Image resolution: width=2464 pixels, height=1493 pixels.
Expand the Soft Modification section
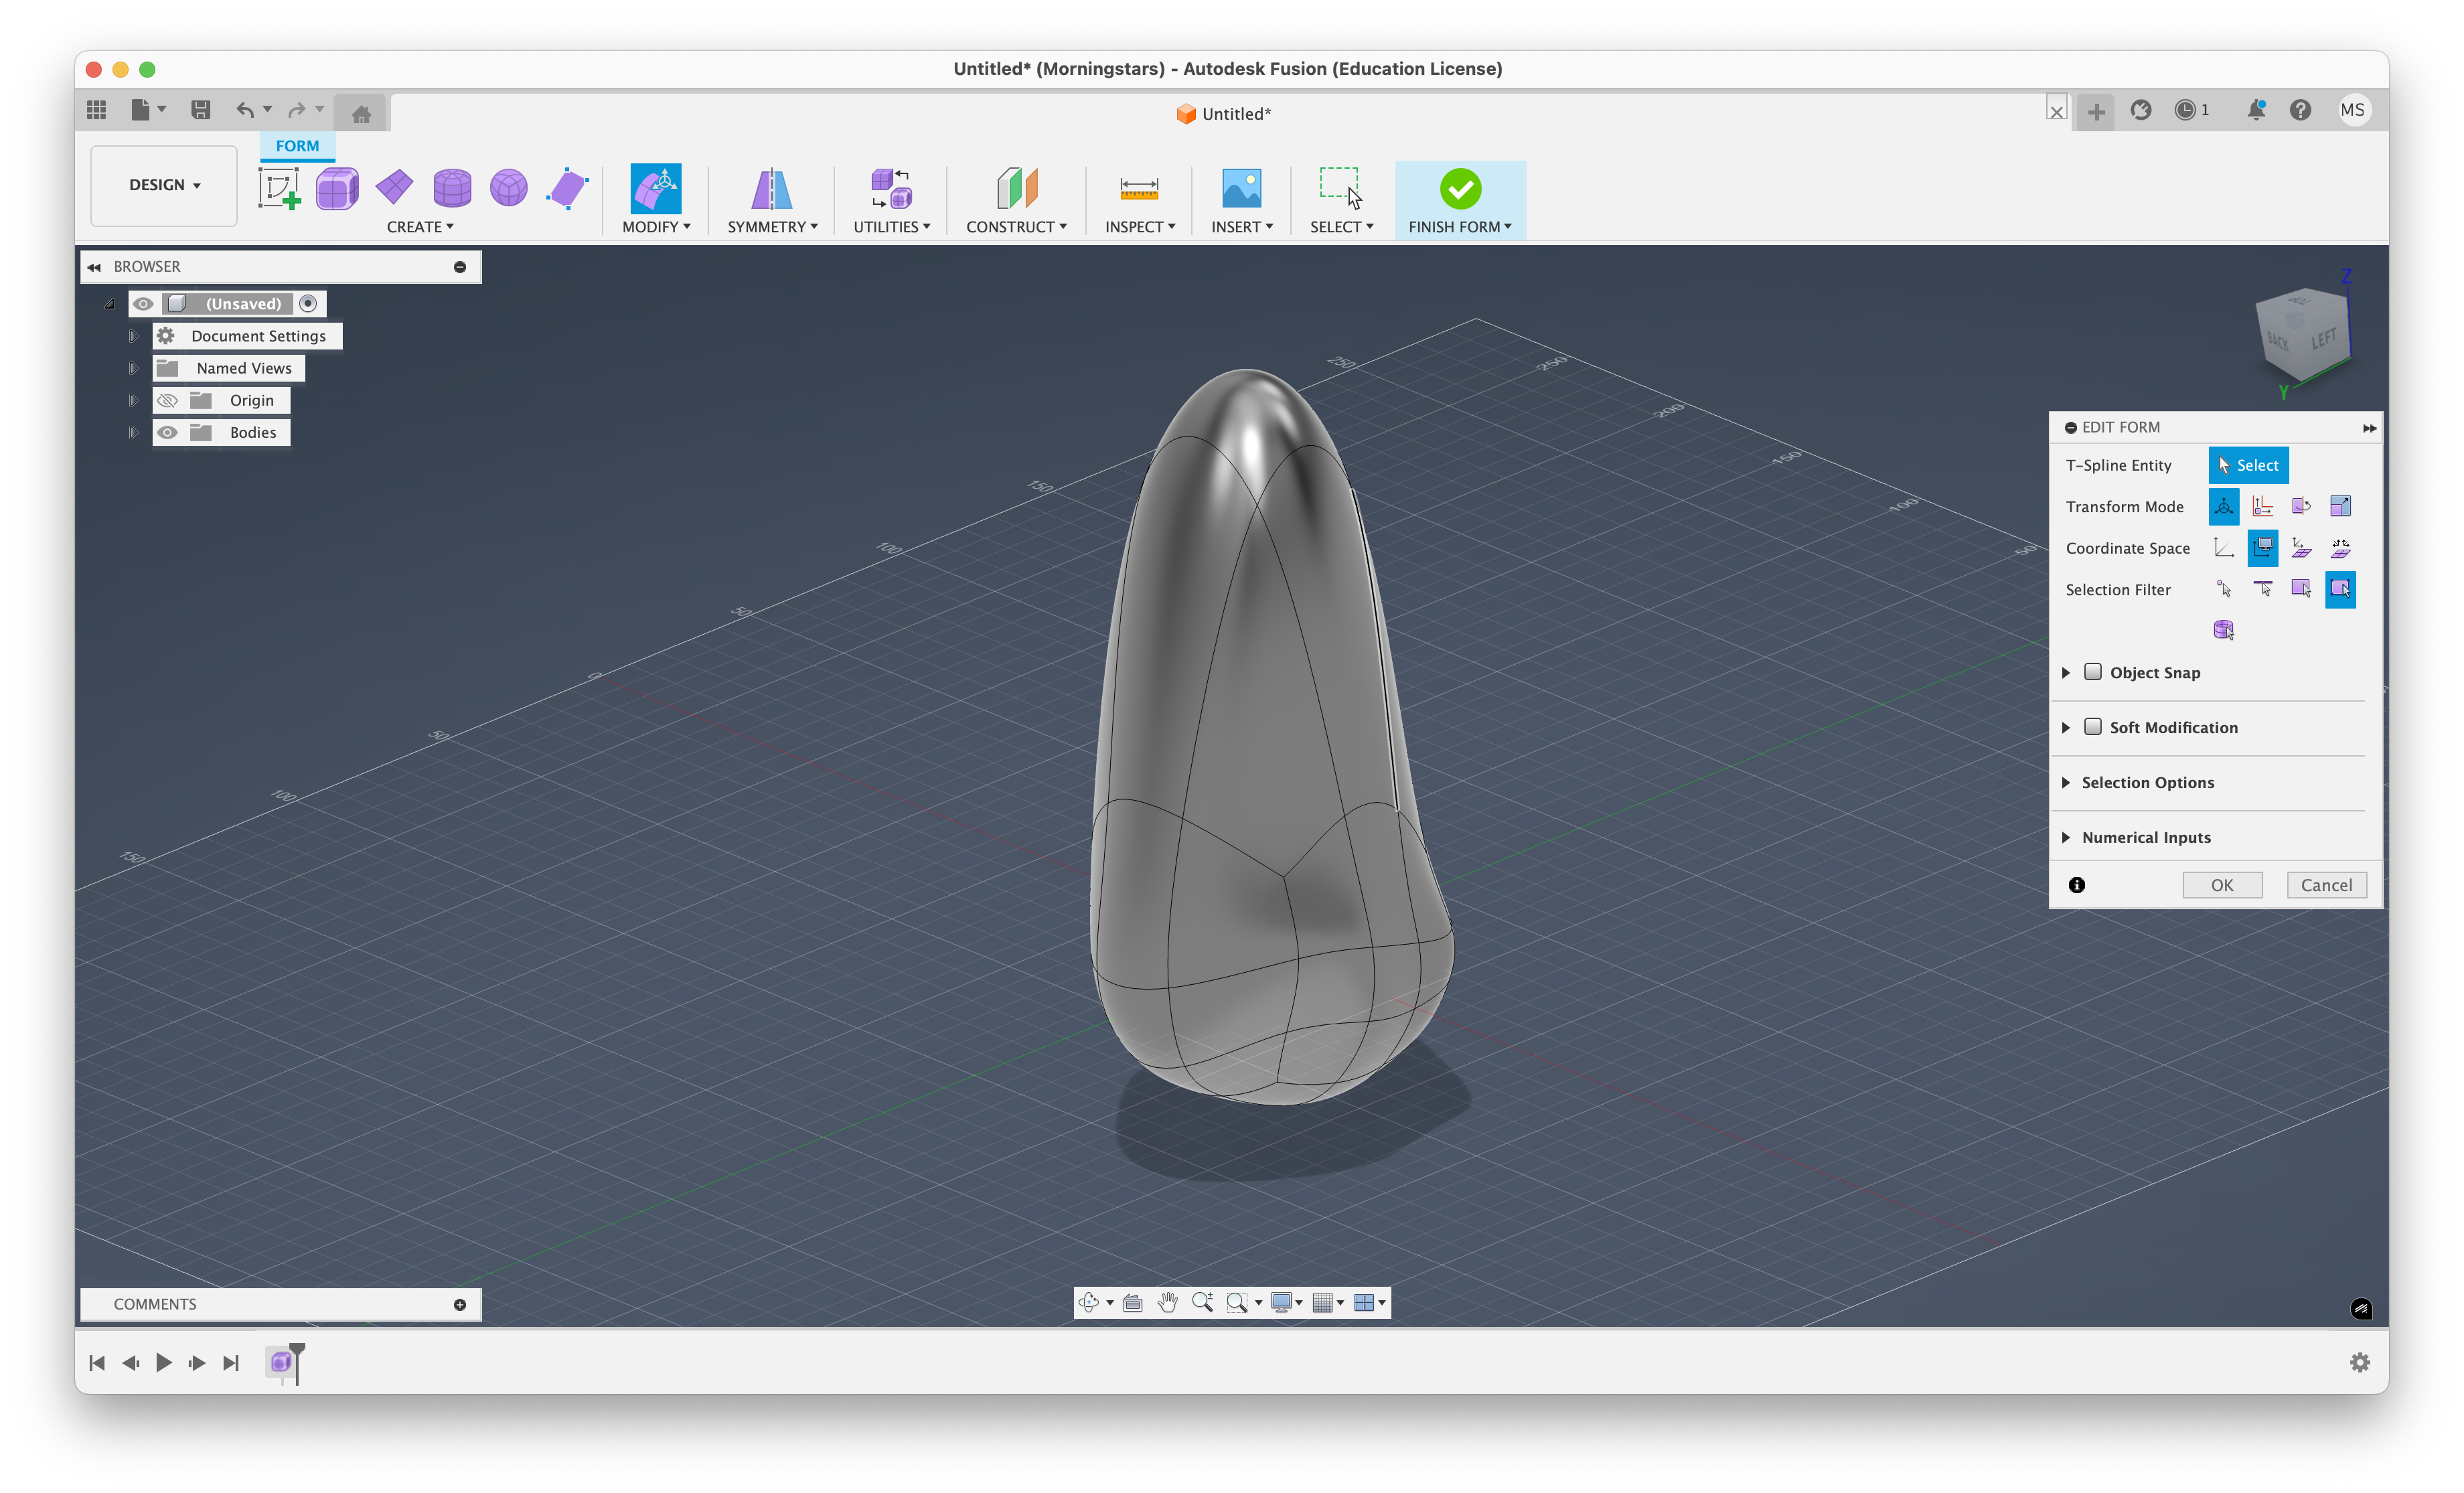2065,728
